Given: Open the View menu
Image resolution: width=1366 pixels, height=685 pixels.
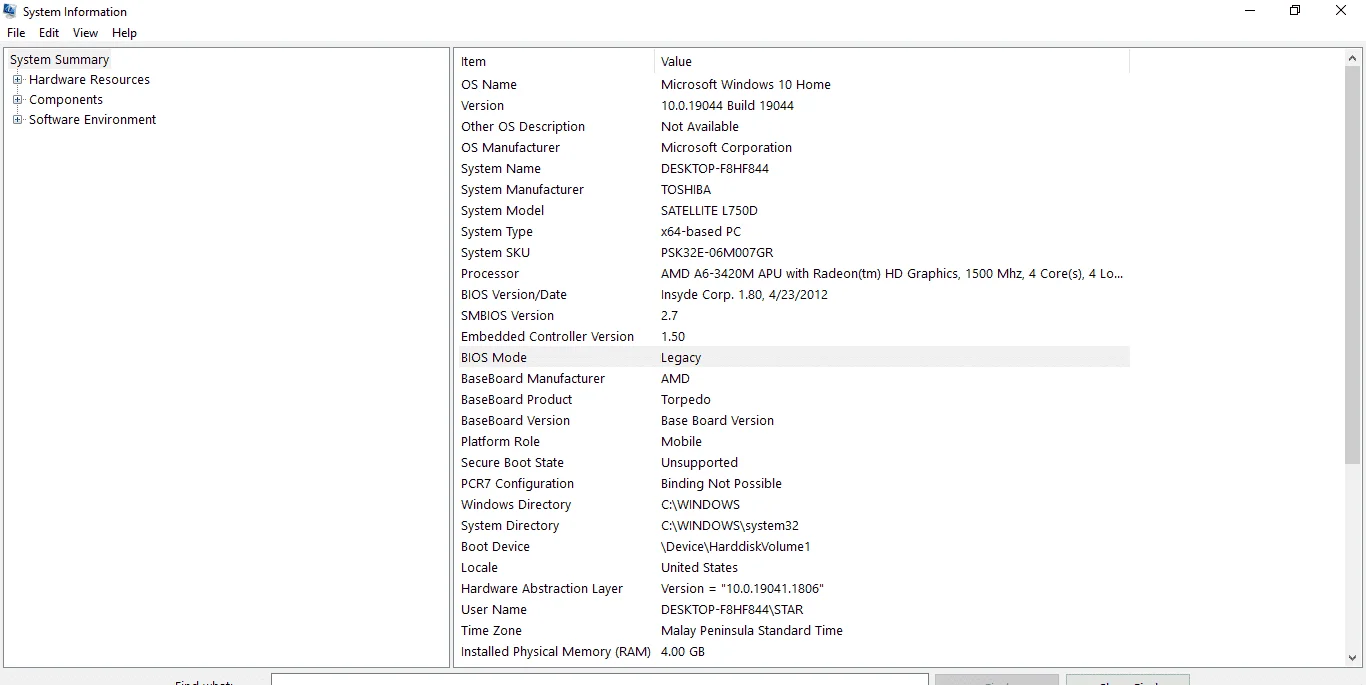Looking at the screenshot, I should 86,33.
